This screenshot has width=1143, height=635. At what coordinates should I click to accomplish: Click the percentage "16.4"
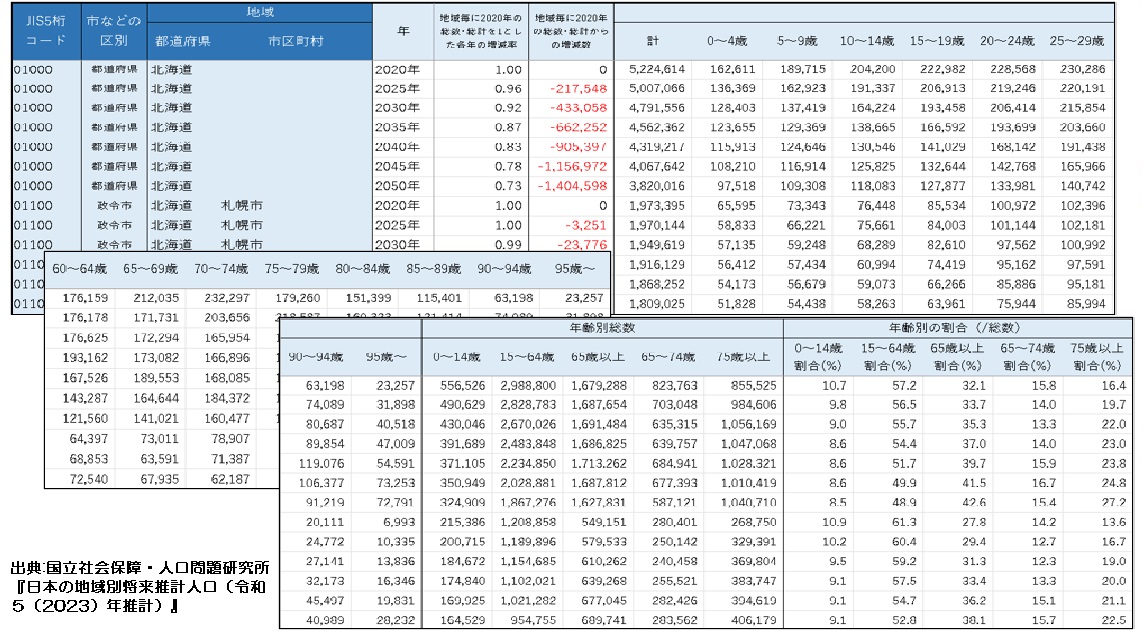tap(1114, 385)
